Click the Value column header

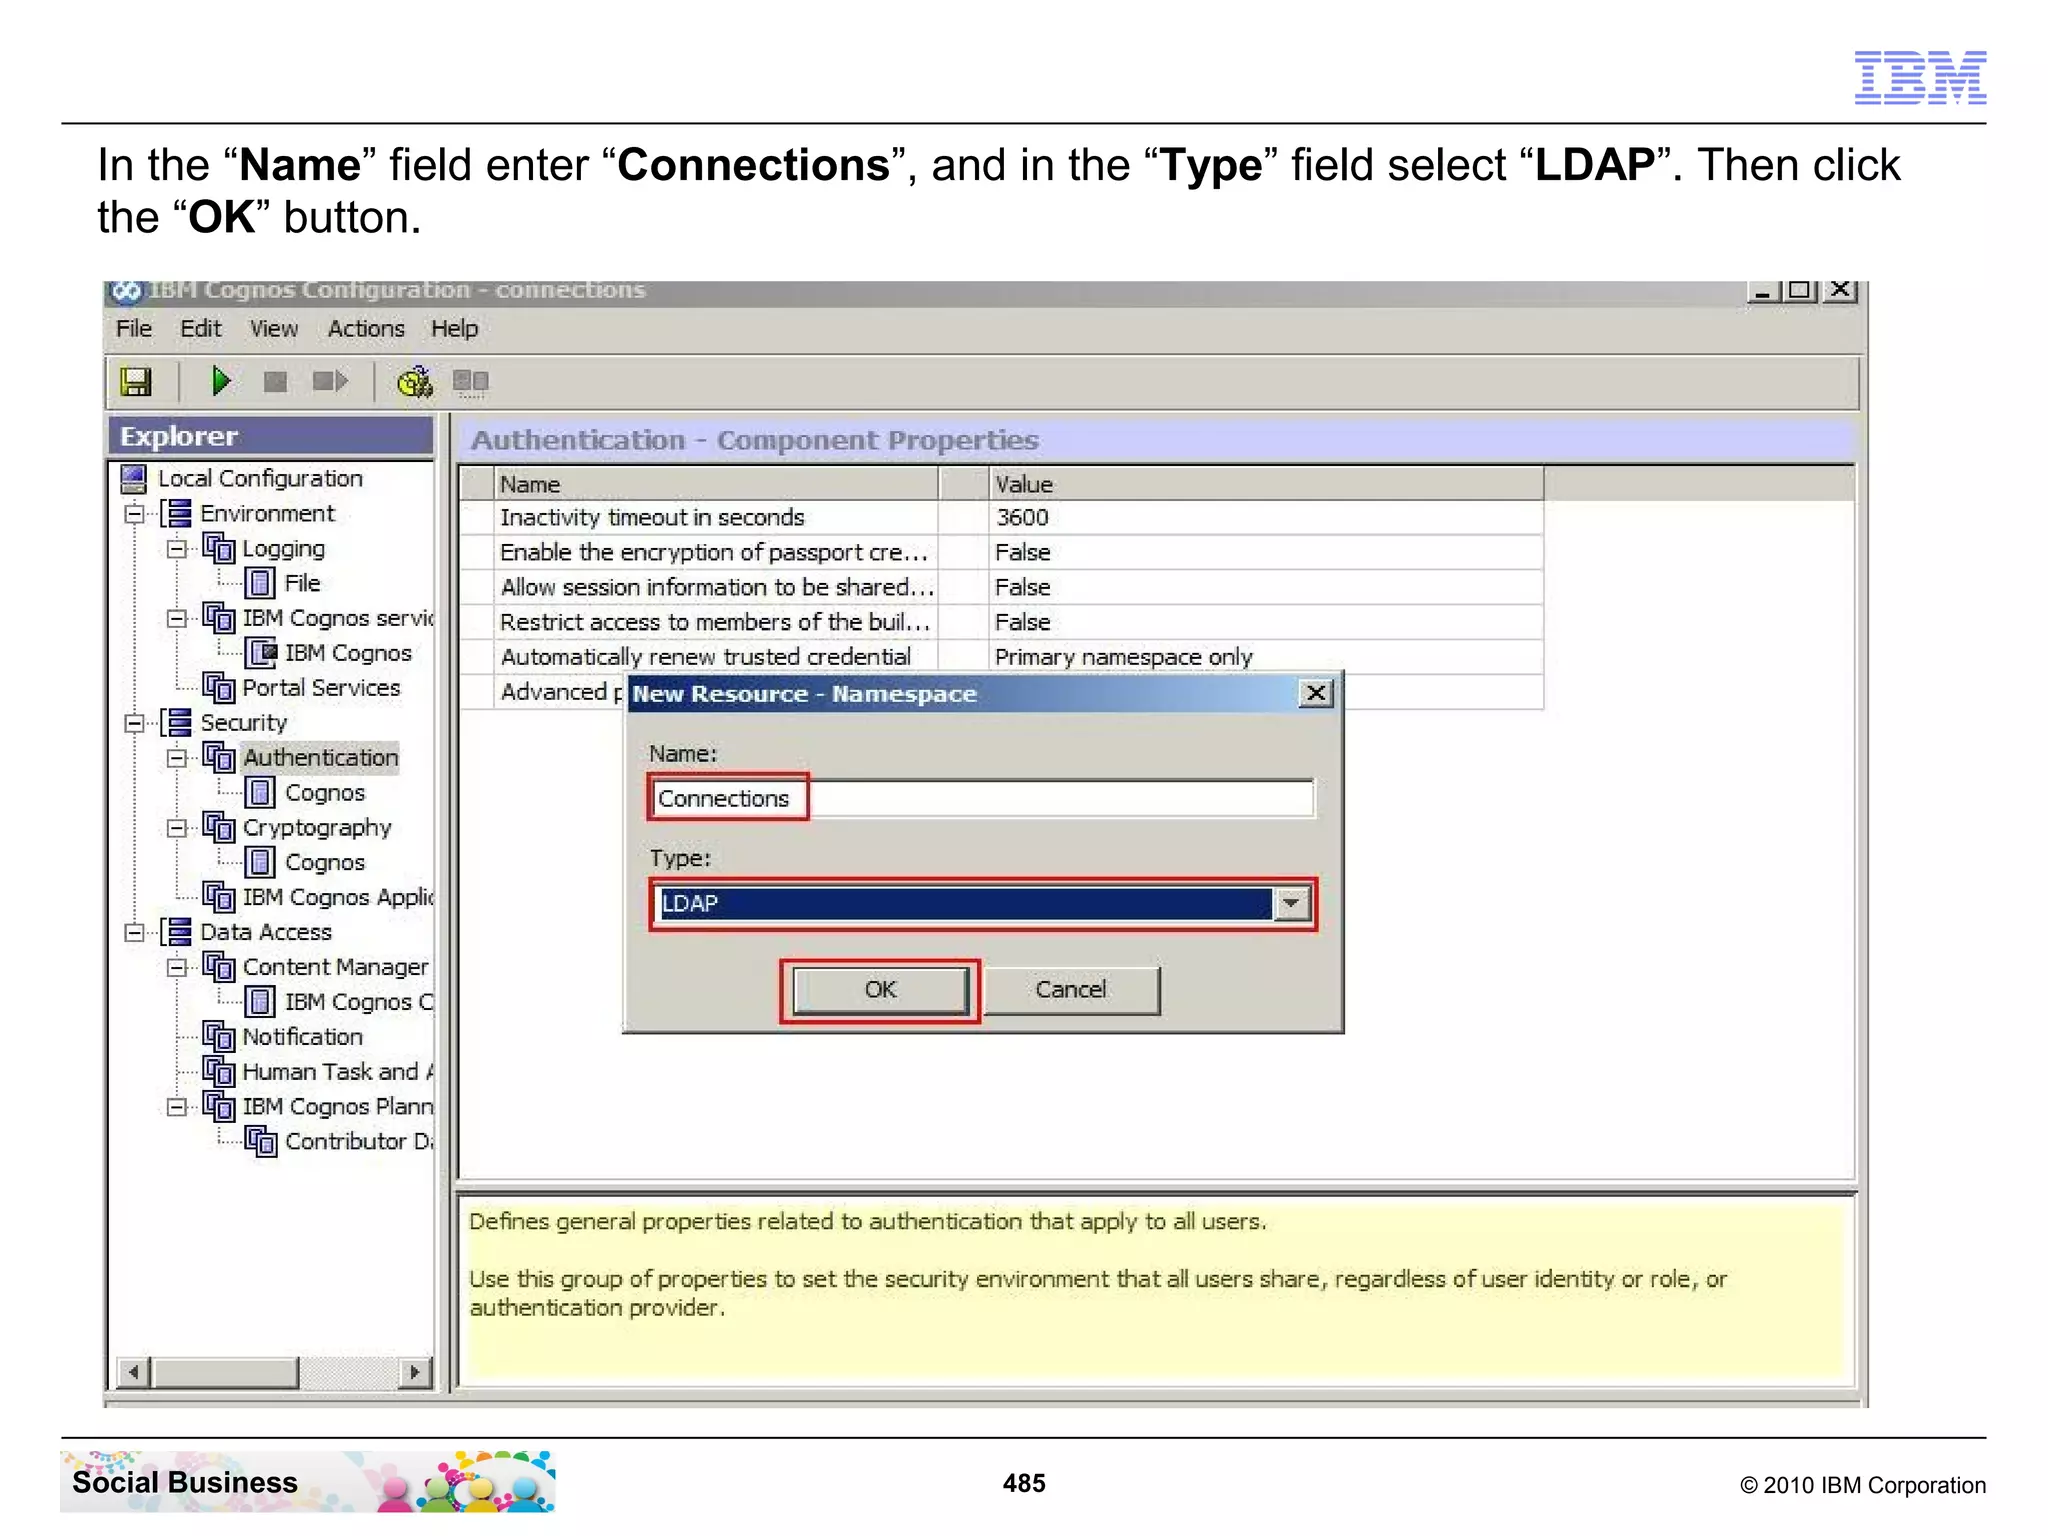[x=1266, y=484]
